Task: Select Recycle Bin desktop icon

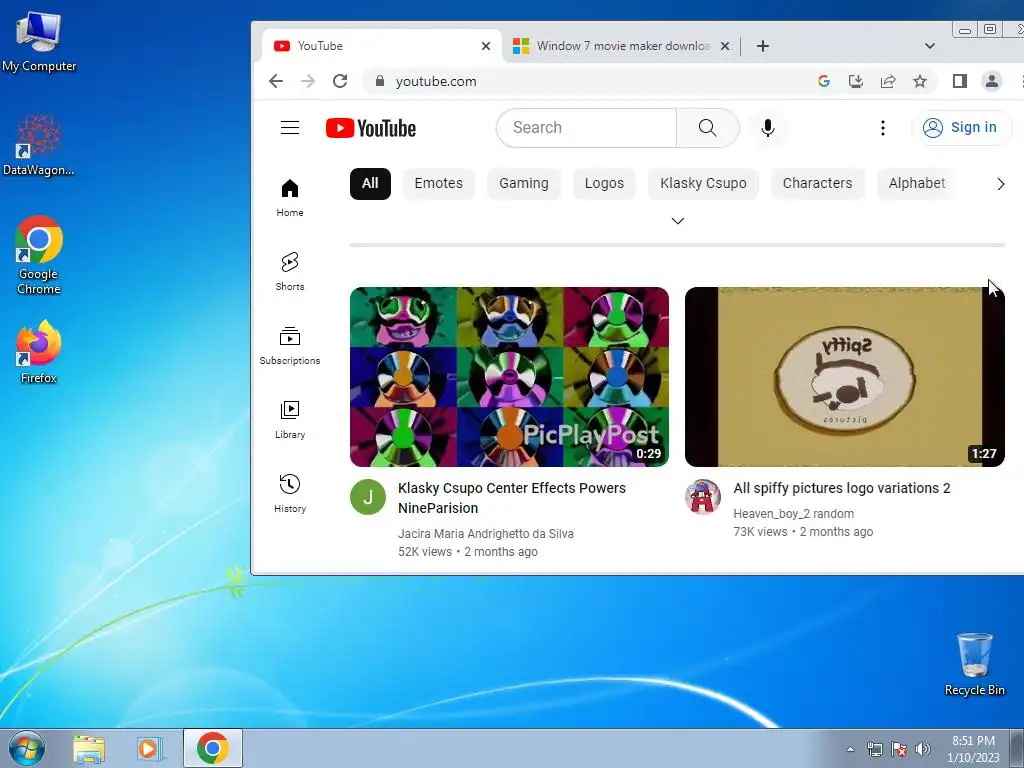Action: click(x=974, y=664)
